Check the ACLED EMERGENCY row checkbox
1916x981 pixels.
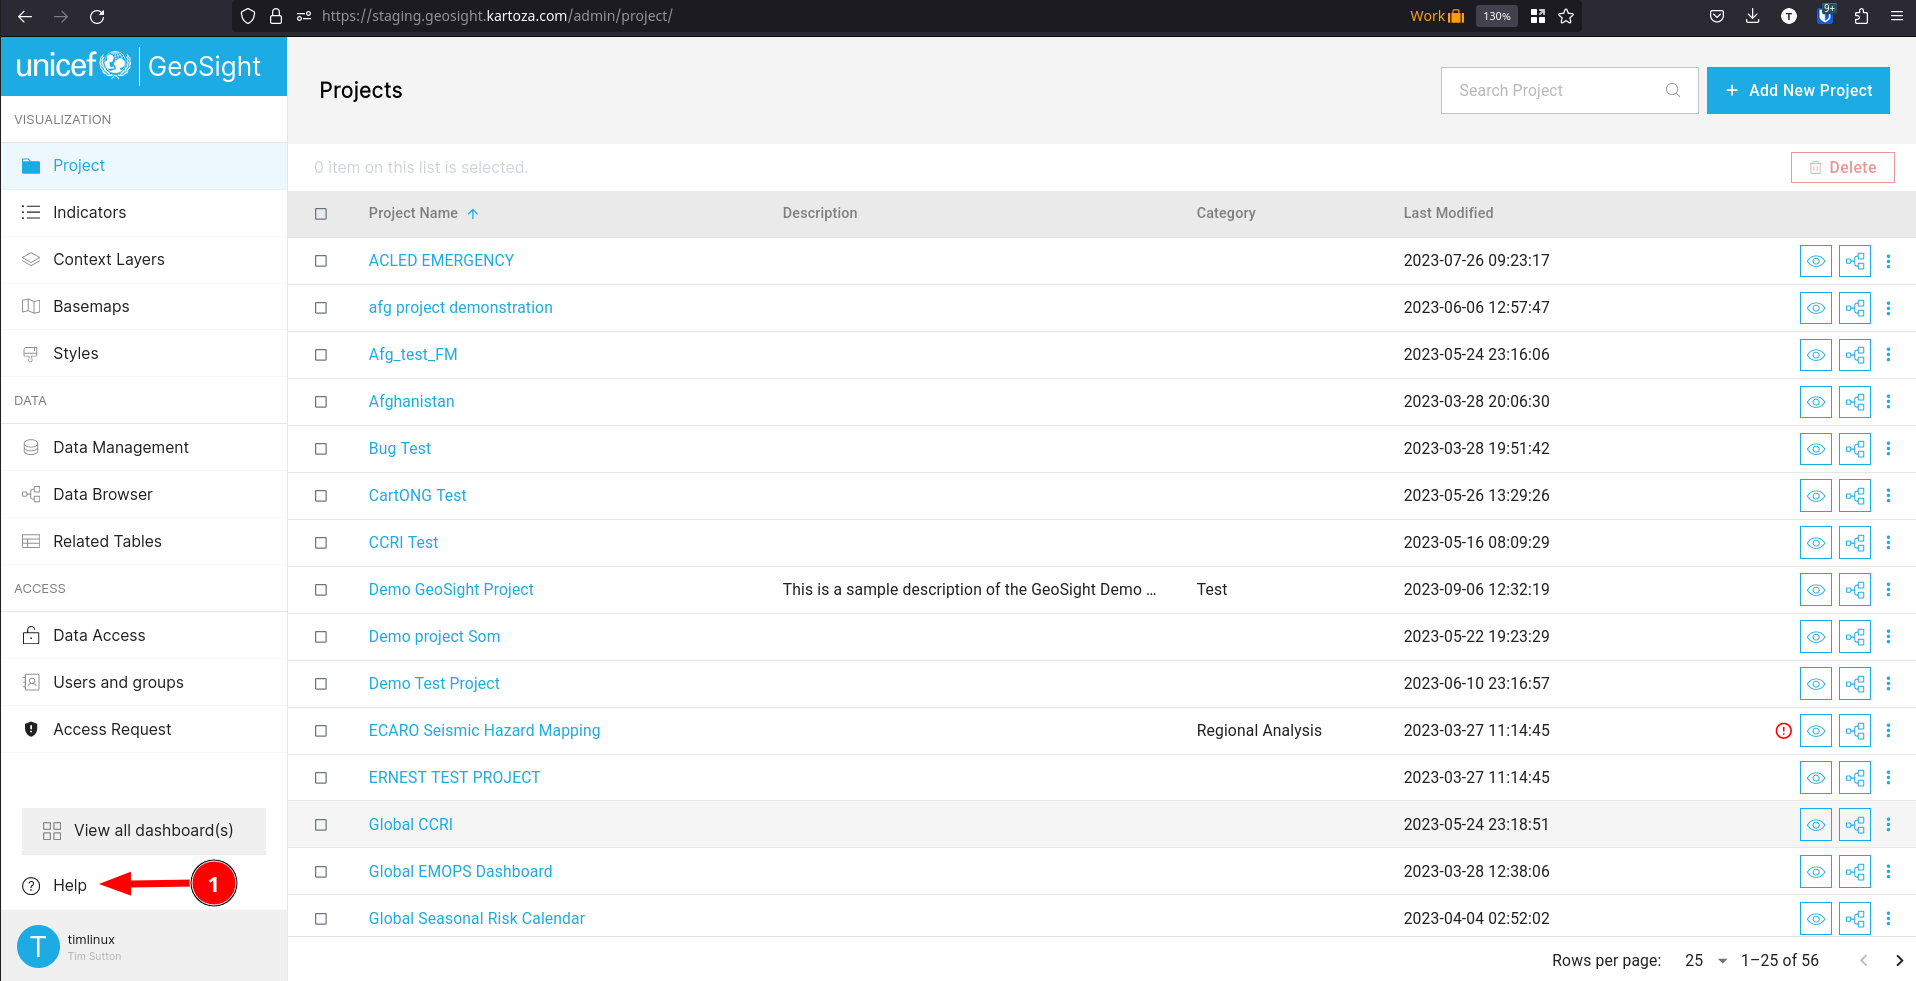321,261
